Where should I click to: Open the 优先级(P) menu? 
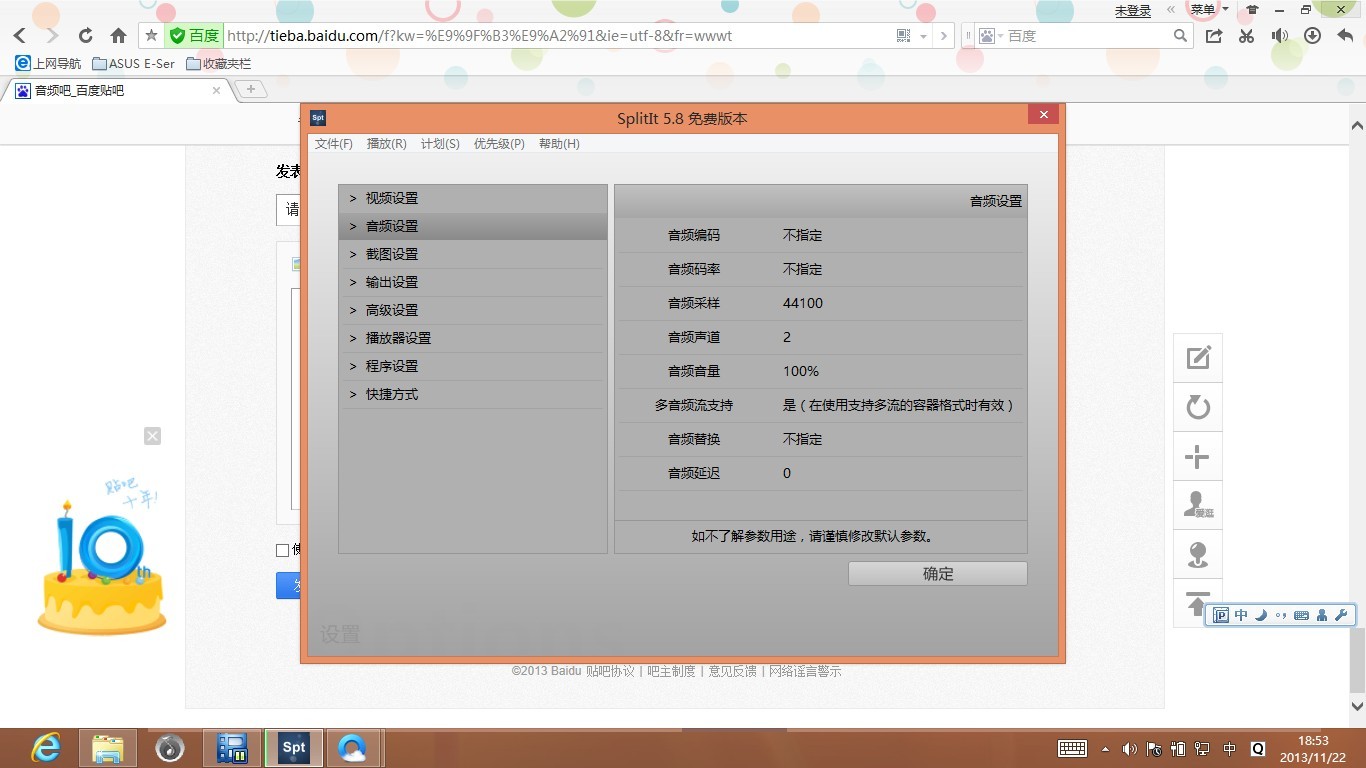pyautogui.click(x=499, y=144)
